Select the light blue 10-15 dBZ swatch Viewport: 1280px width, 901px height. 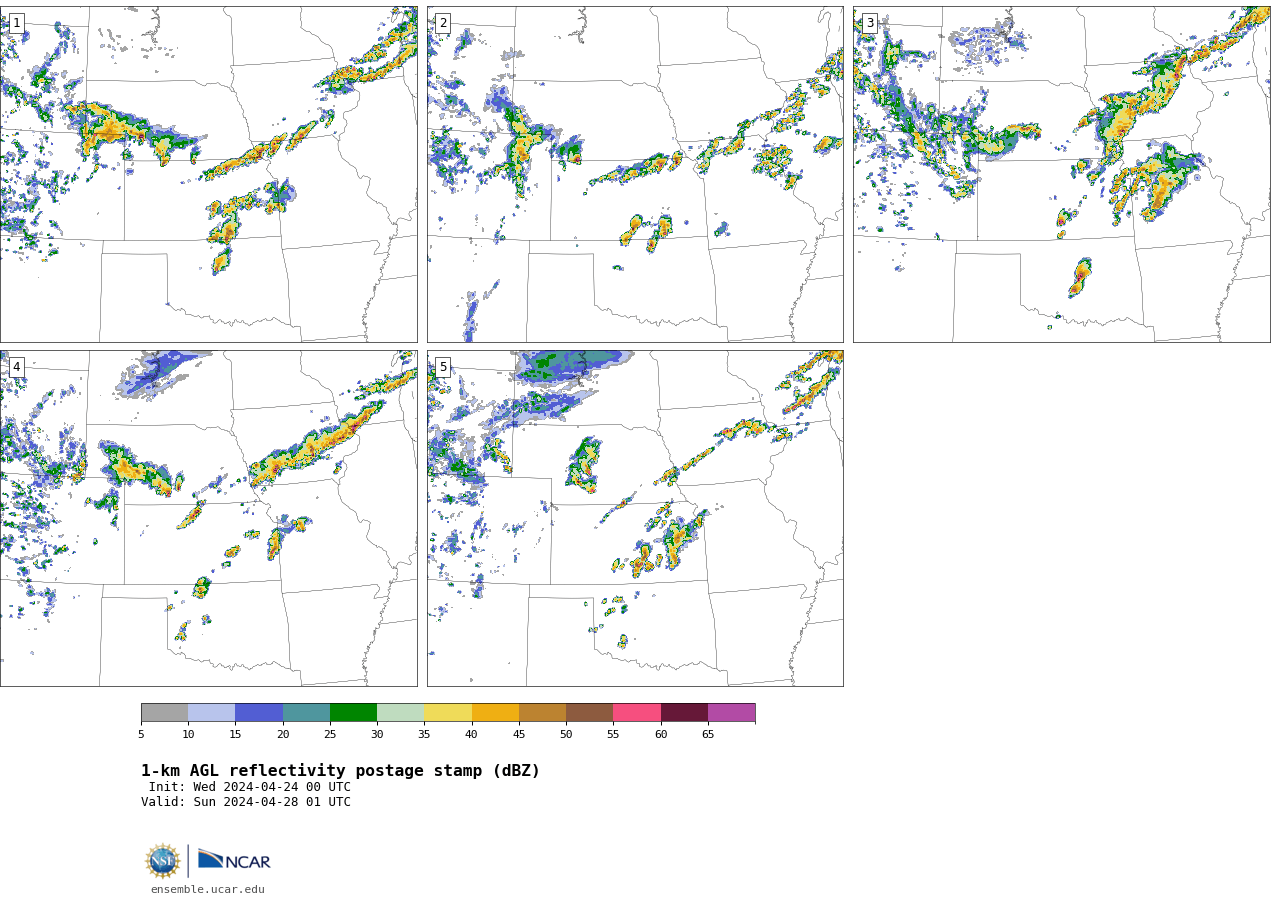[x=211, y=713]
